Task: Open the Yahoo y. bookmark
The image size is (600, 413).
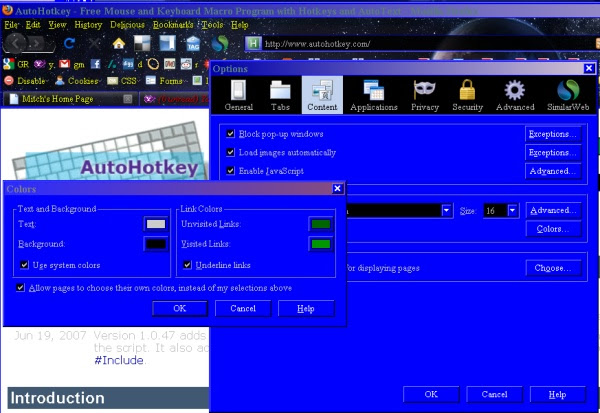Action: coord(44,64)
